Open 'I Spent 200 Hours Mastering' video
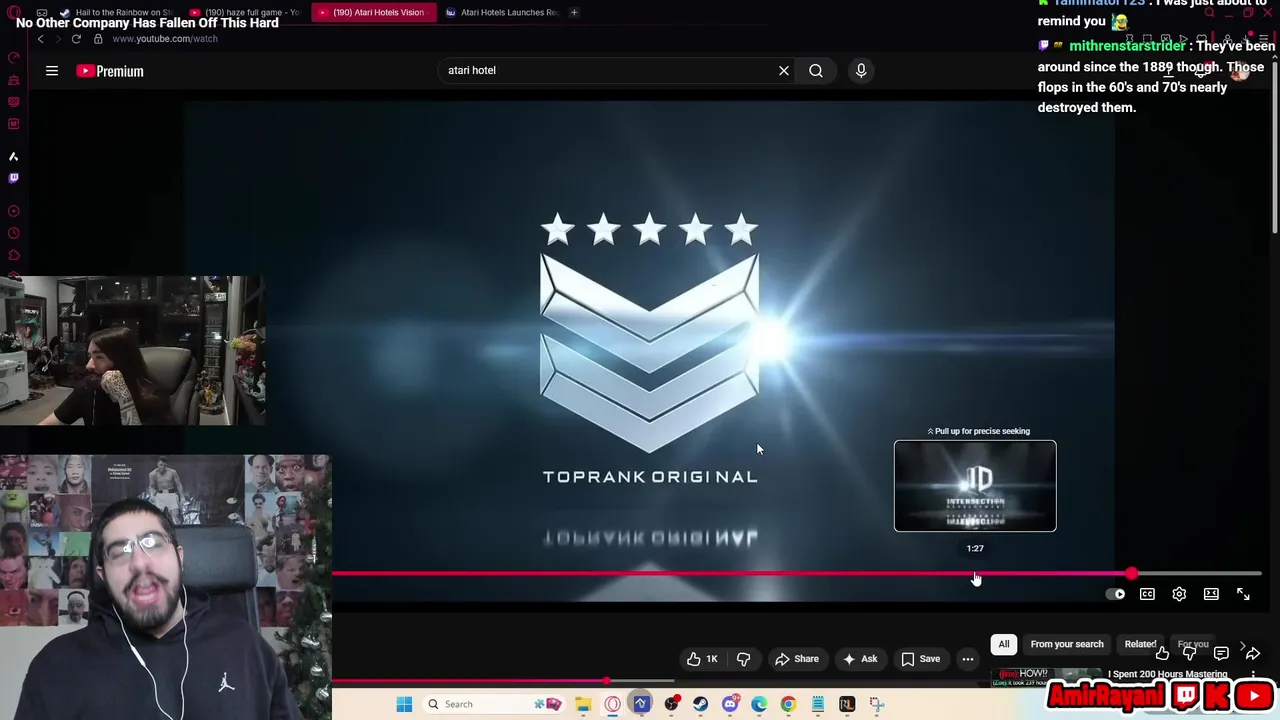This screenshot has width=1280, height=720. coord(1167,674)
